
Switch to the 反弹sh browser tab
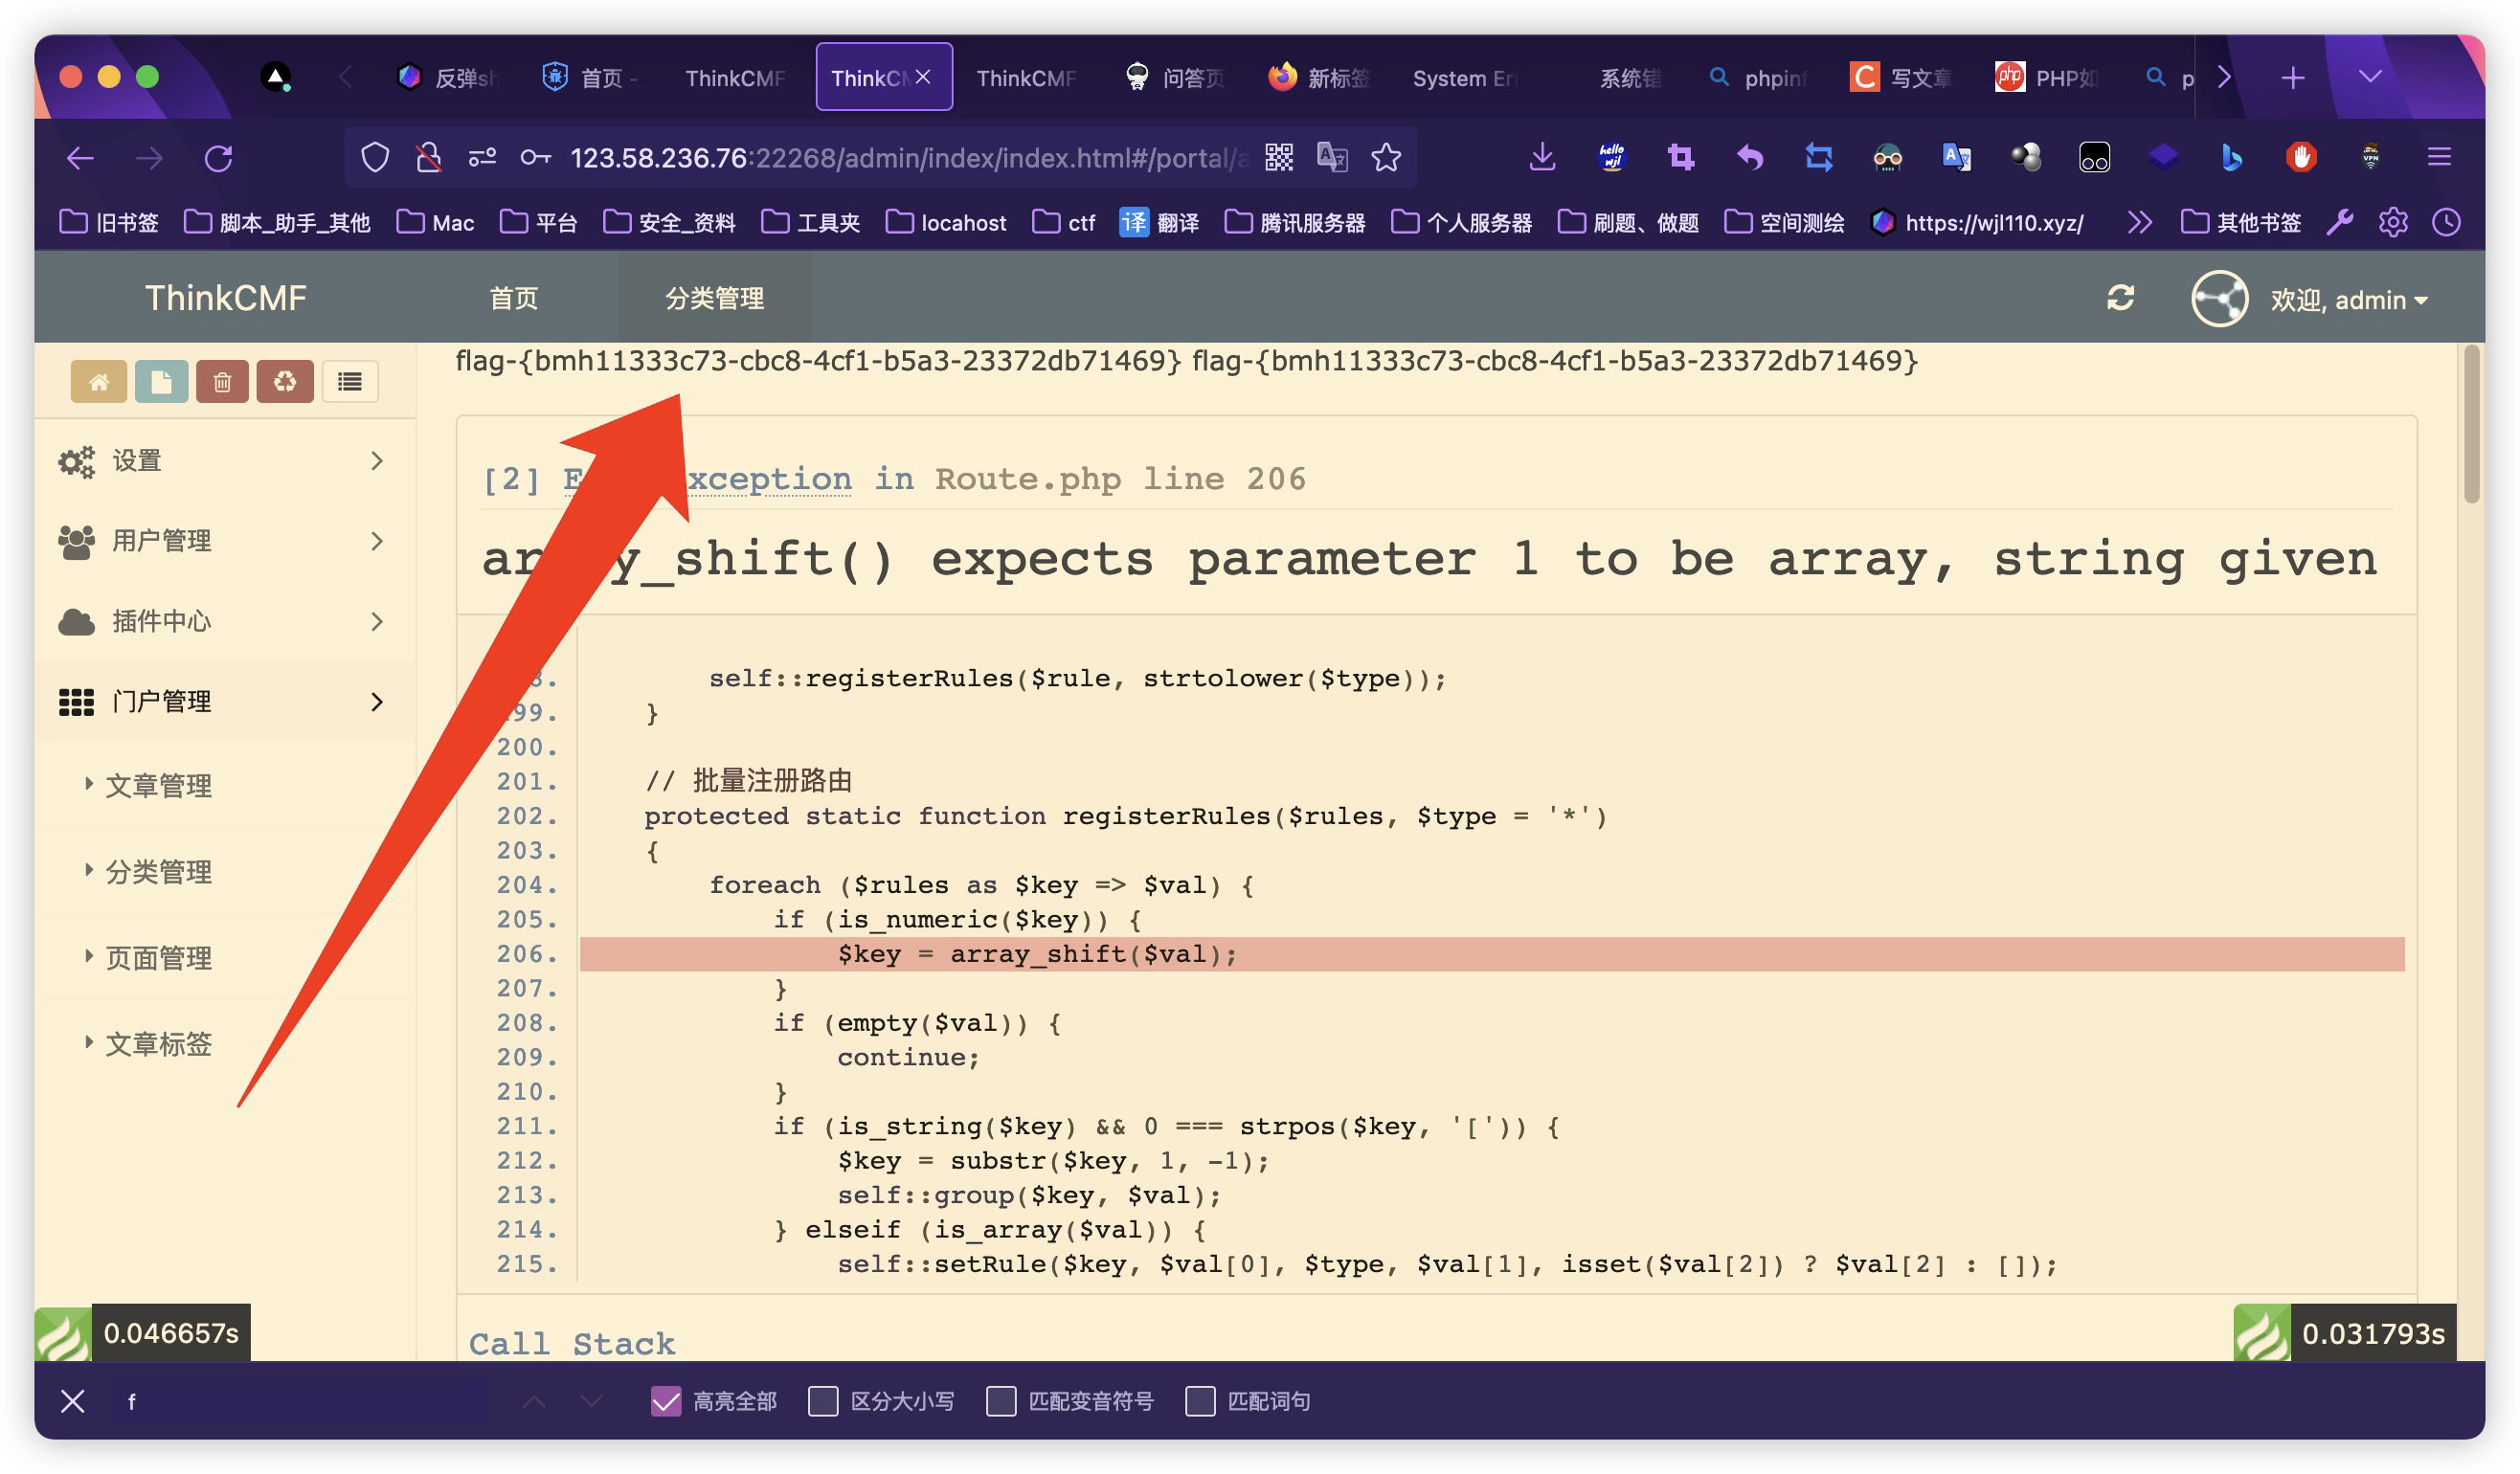click(448, 78)
